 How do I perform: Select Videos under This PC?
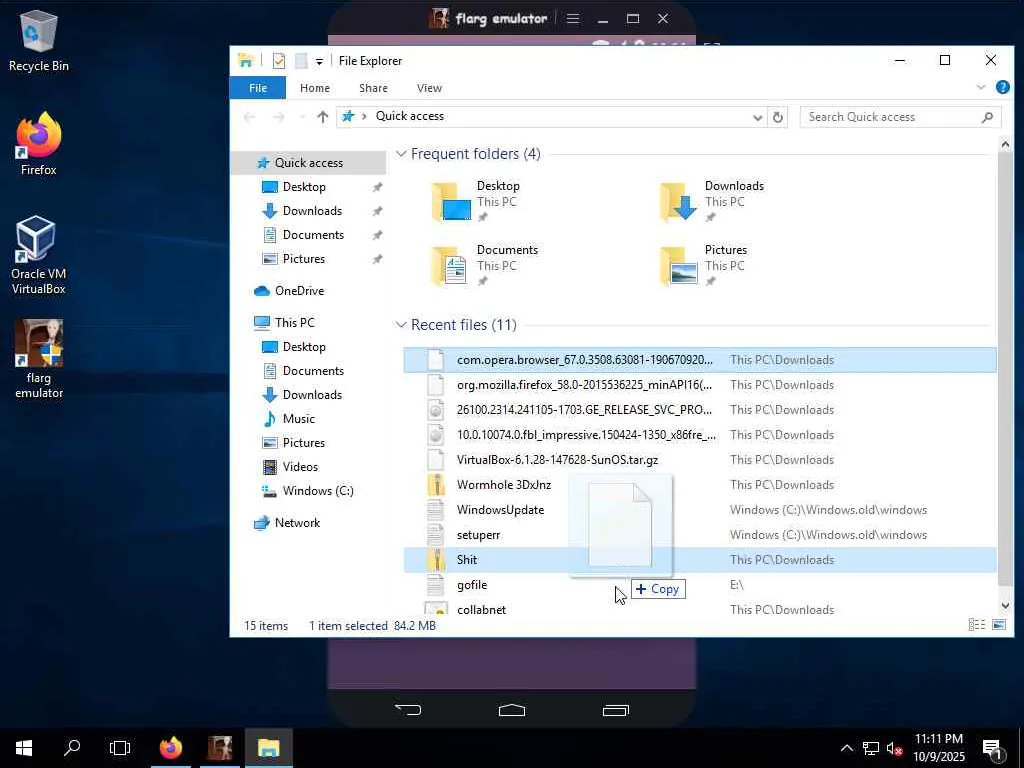click(x=300, y=467)
